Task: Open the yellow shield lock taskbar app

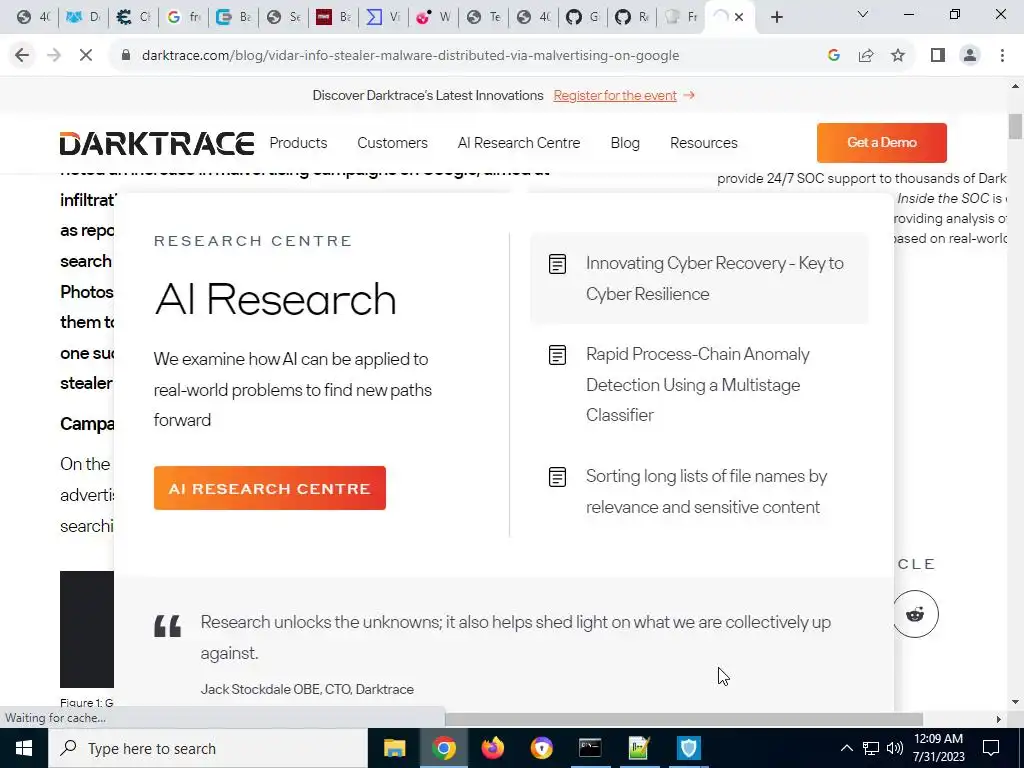Action: pyautogui.click(x=541, y=748)
